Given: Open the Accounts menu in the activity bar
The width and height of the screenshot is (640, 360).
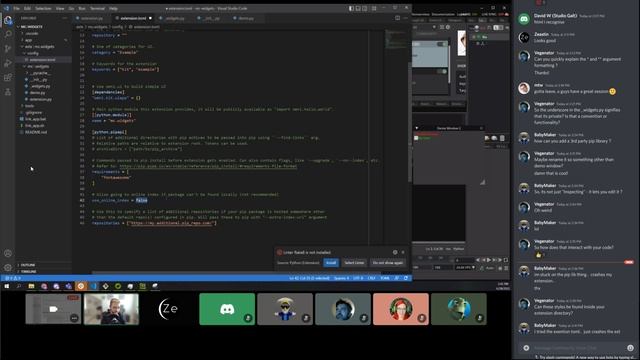Looking at the screenshot, I should pos(8,253).
